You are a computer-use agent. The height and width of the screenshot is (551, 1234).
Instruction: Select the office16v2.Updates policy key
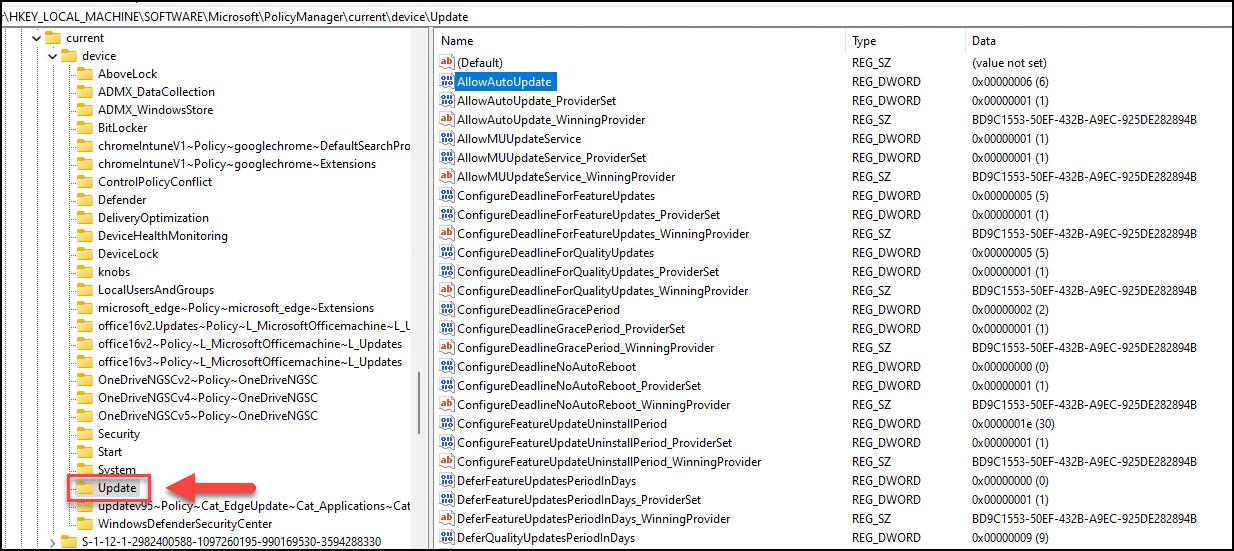253,326
